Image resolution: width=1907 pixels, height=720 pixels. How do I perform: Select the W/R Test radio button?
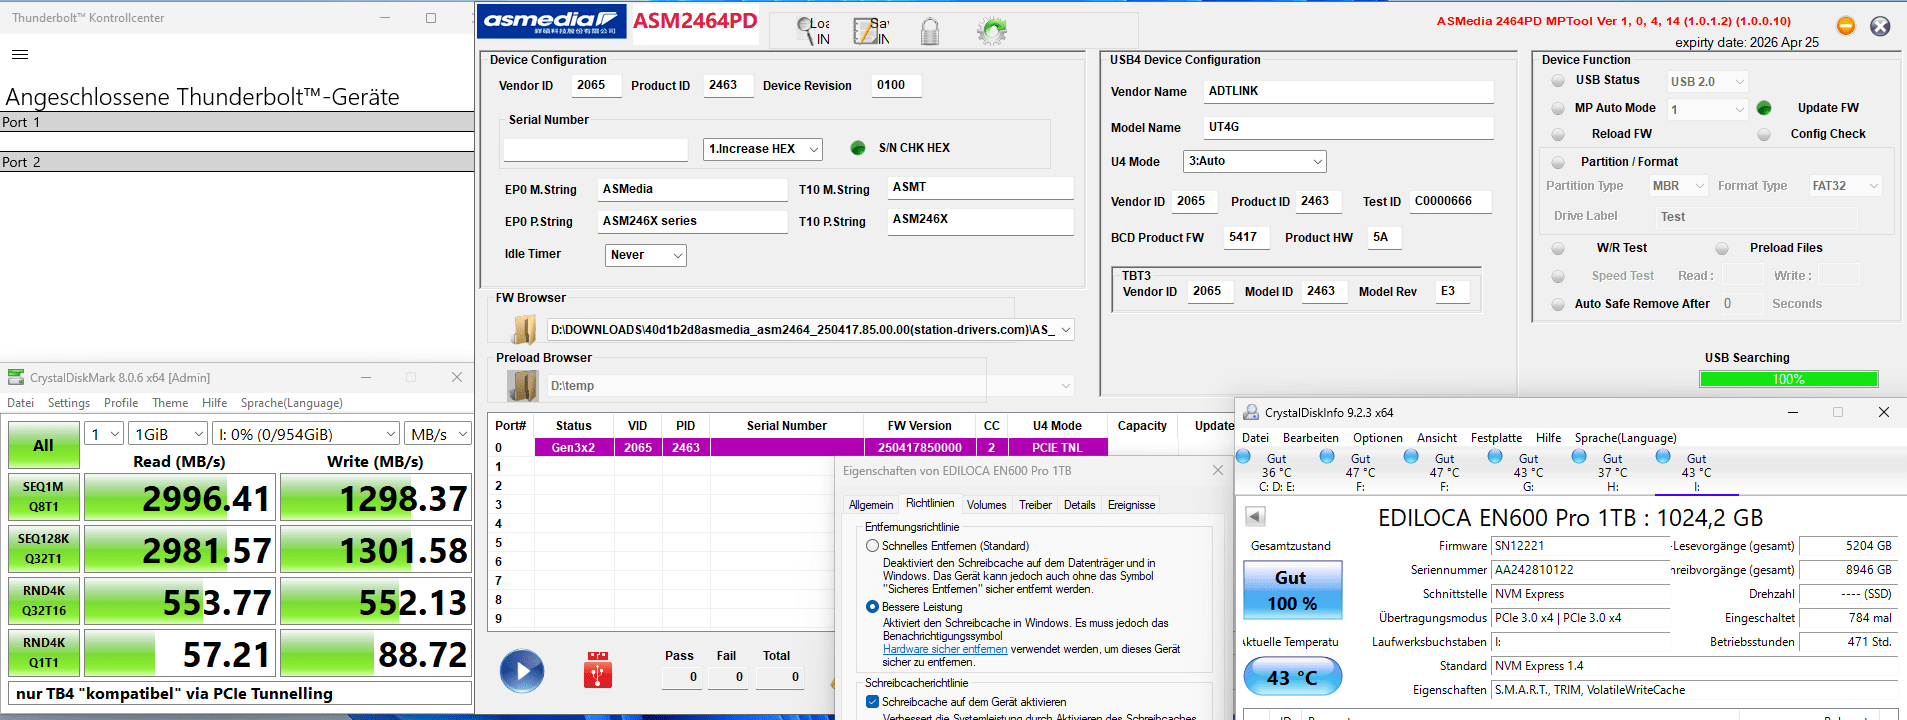(1558, 248)
